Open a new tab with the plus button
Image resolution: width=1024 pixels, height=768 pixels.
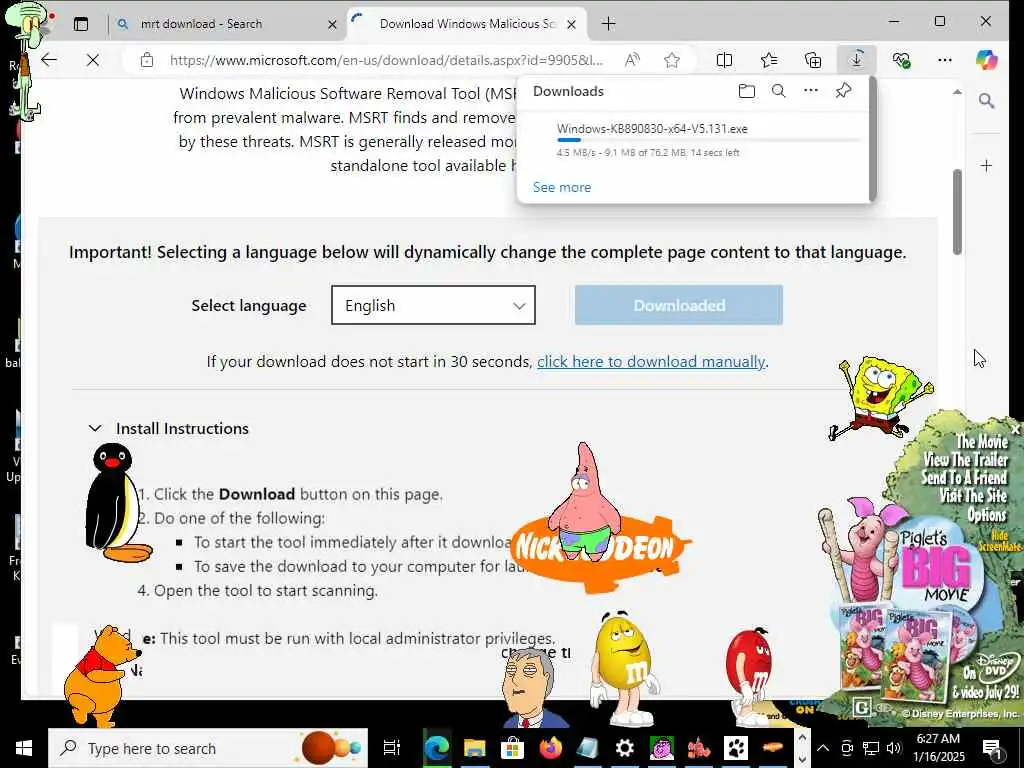pyautogui.click(x=608, y=24)
